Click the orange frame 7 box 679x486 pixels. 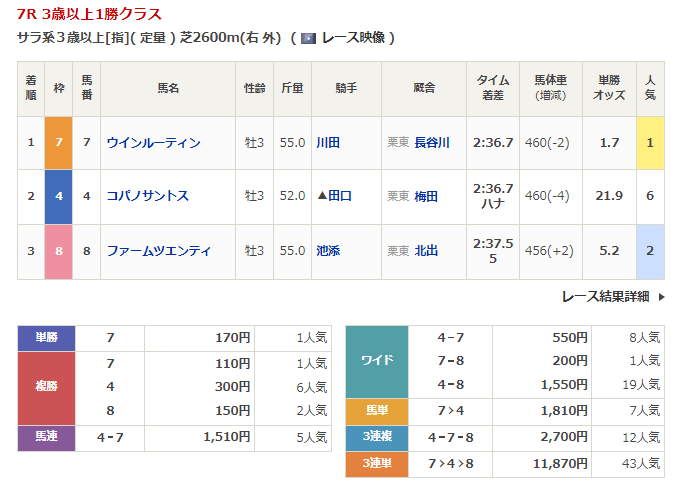pyautogui.click(x=59, y=143)
